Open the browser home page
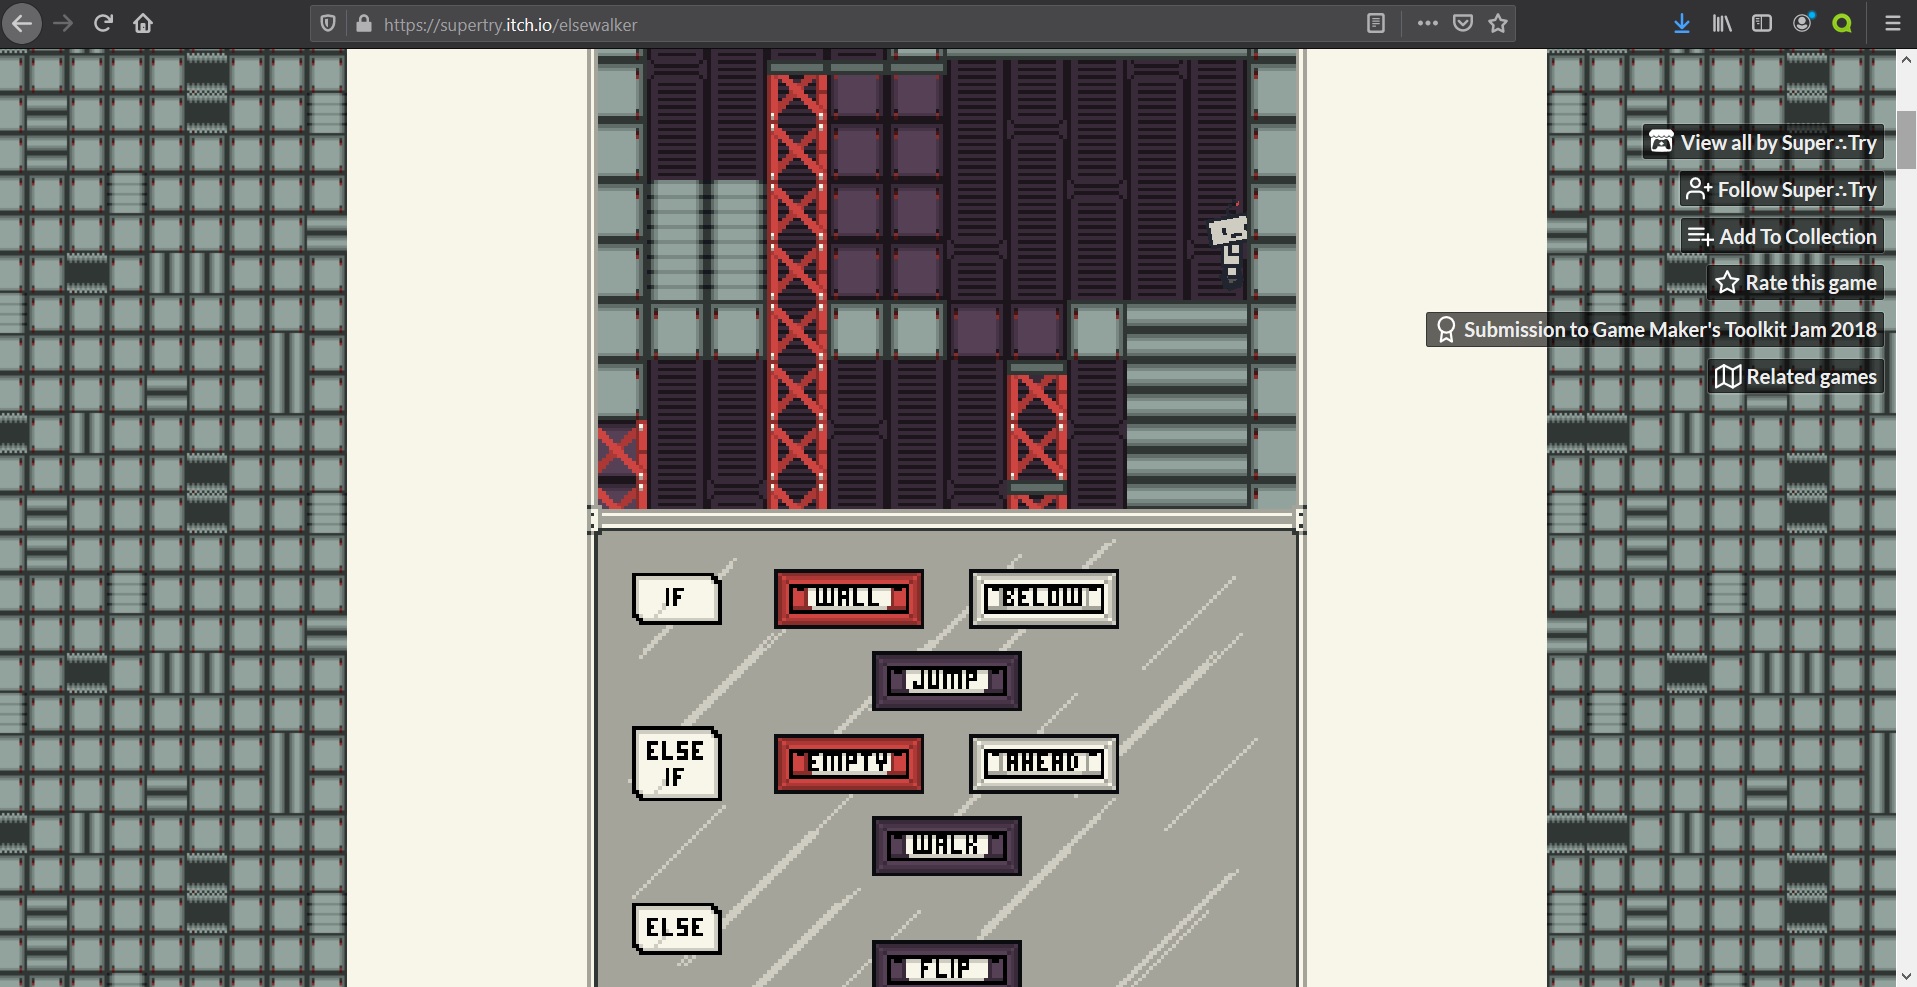 (x=143, y=23)
